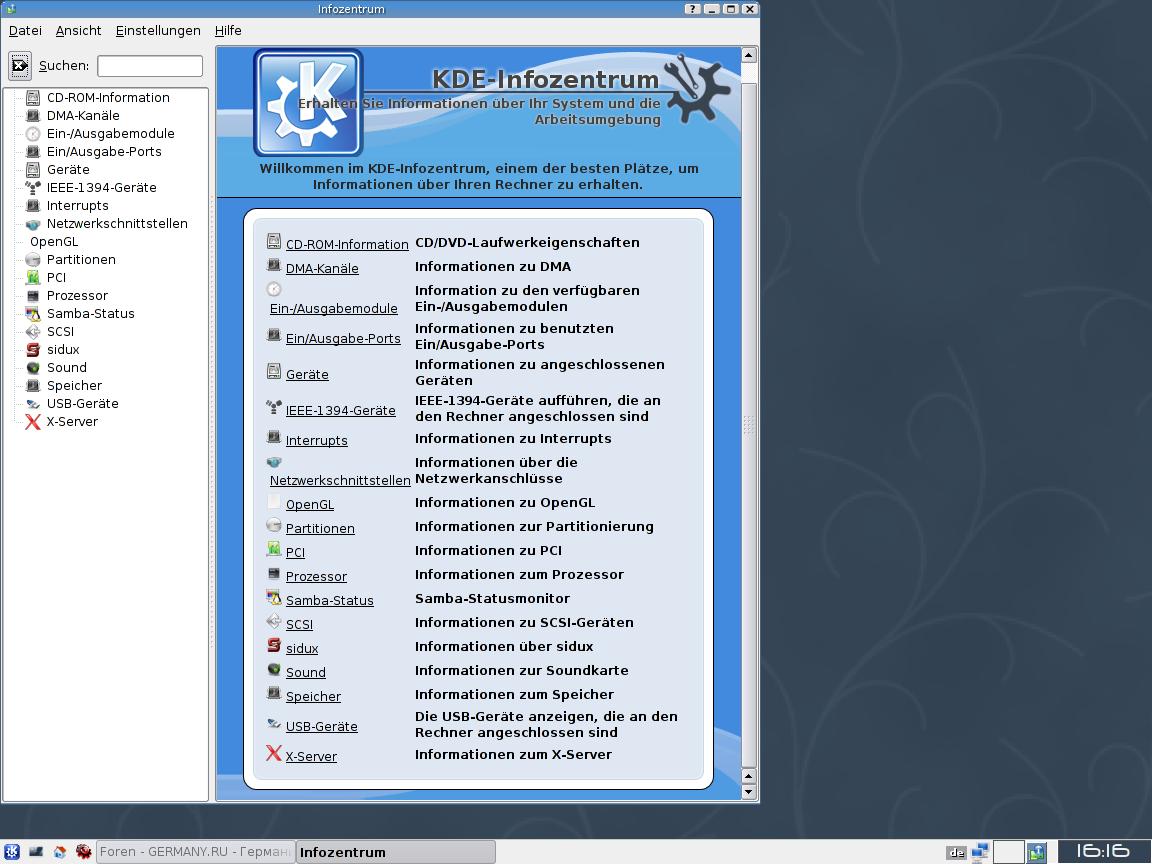
Task: Click the Partitionen disk icon in the sidebar
Action: tap(32, 260)
